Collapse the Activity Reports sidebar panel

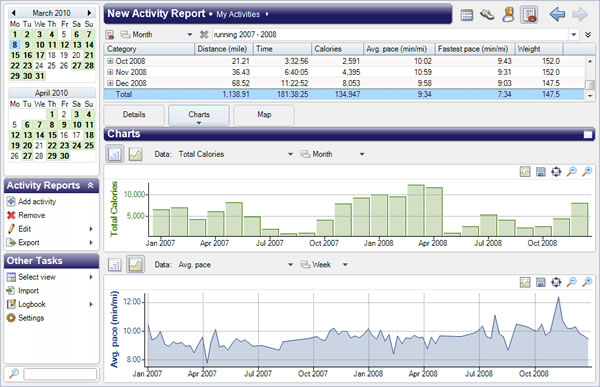pos(90,186)
